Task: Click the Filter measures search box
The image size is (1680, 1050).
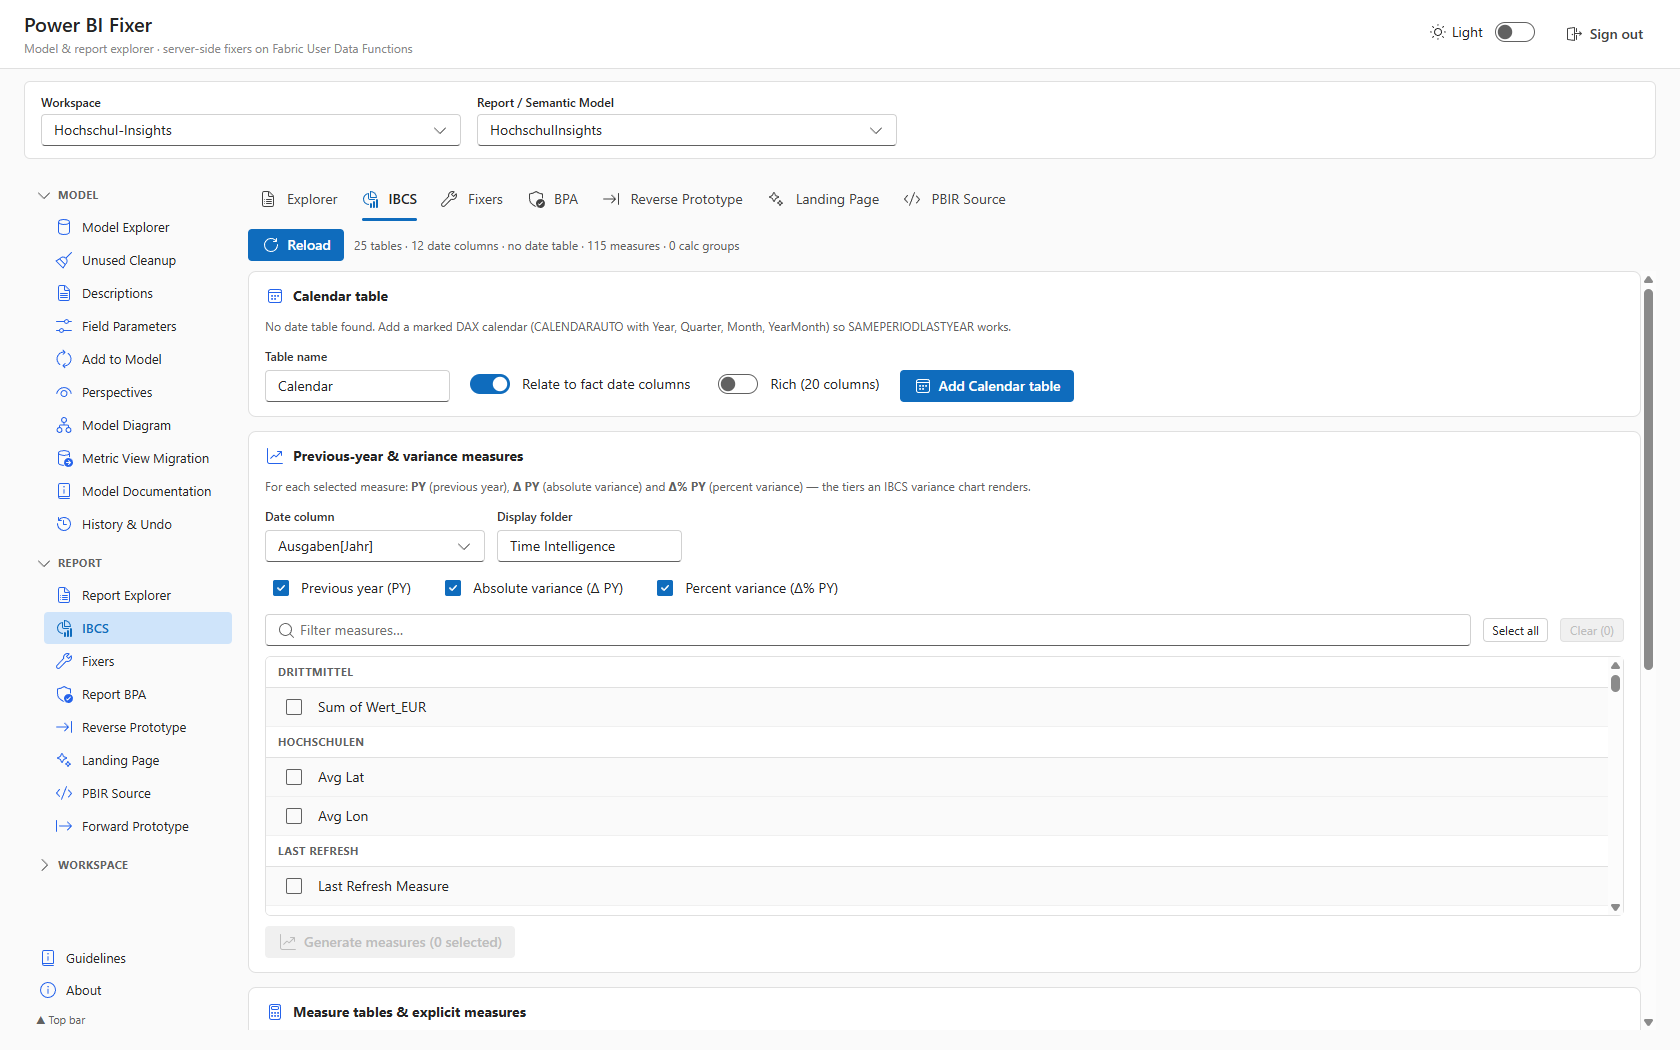Action: coord(868,630)
